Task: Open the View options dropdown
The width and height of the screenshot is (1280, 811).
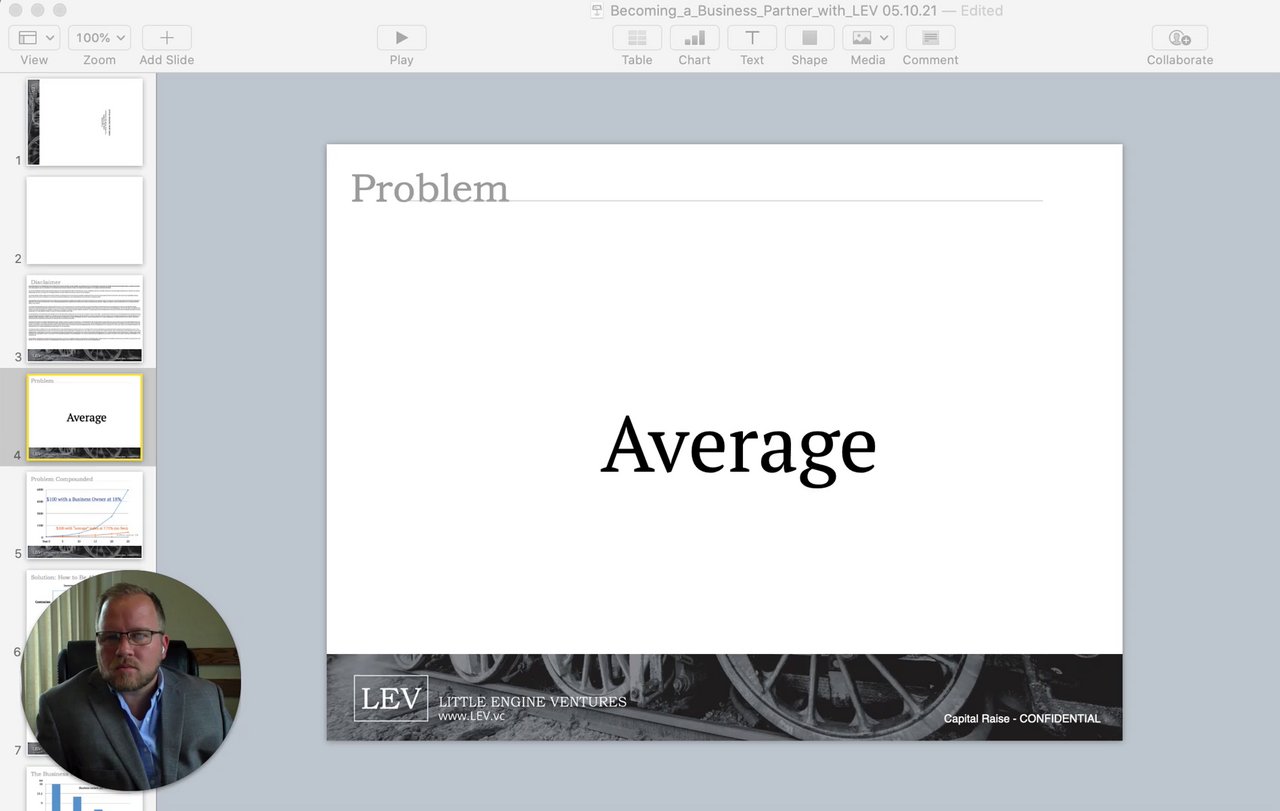Action: coord(34,38)
